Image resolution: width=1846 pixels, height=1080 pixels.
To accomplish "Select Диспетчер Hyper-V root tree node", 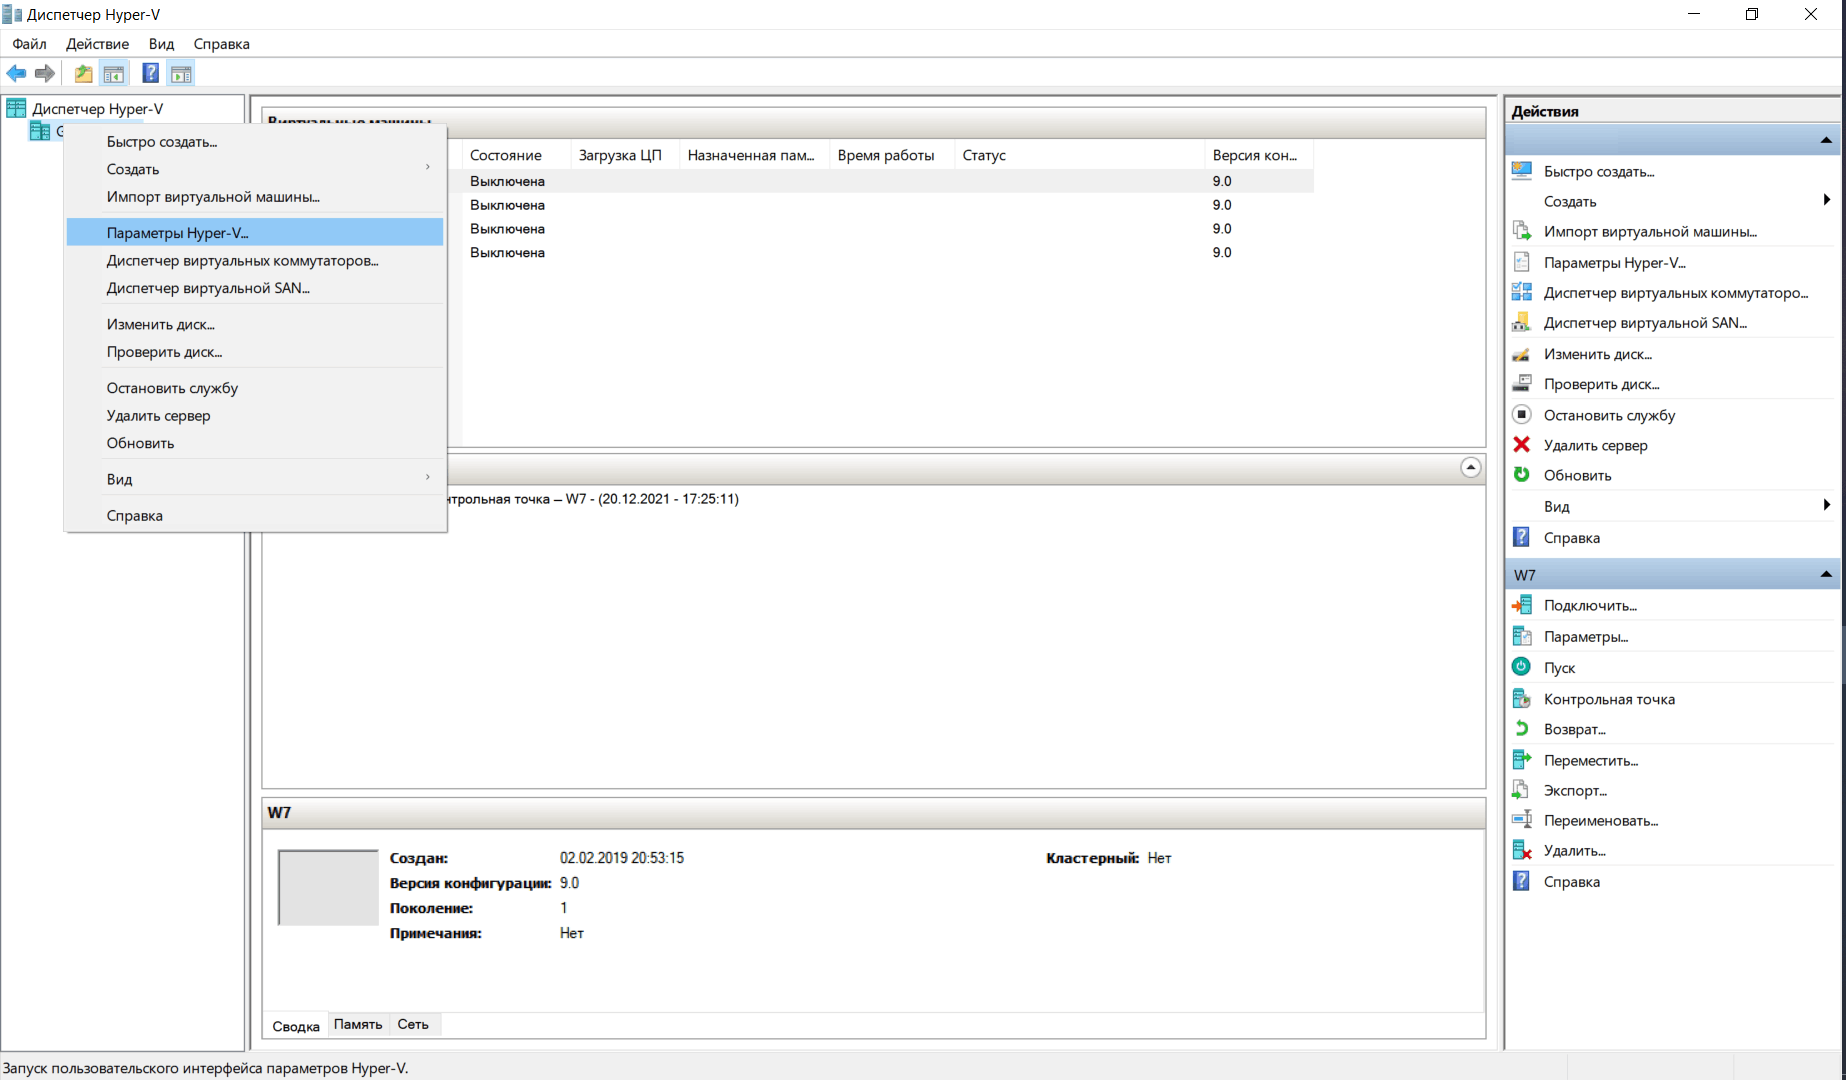I will [97, 108].
